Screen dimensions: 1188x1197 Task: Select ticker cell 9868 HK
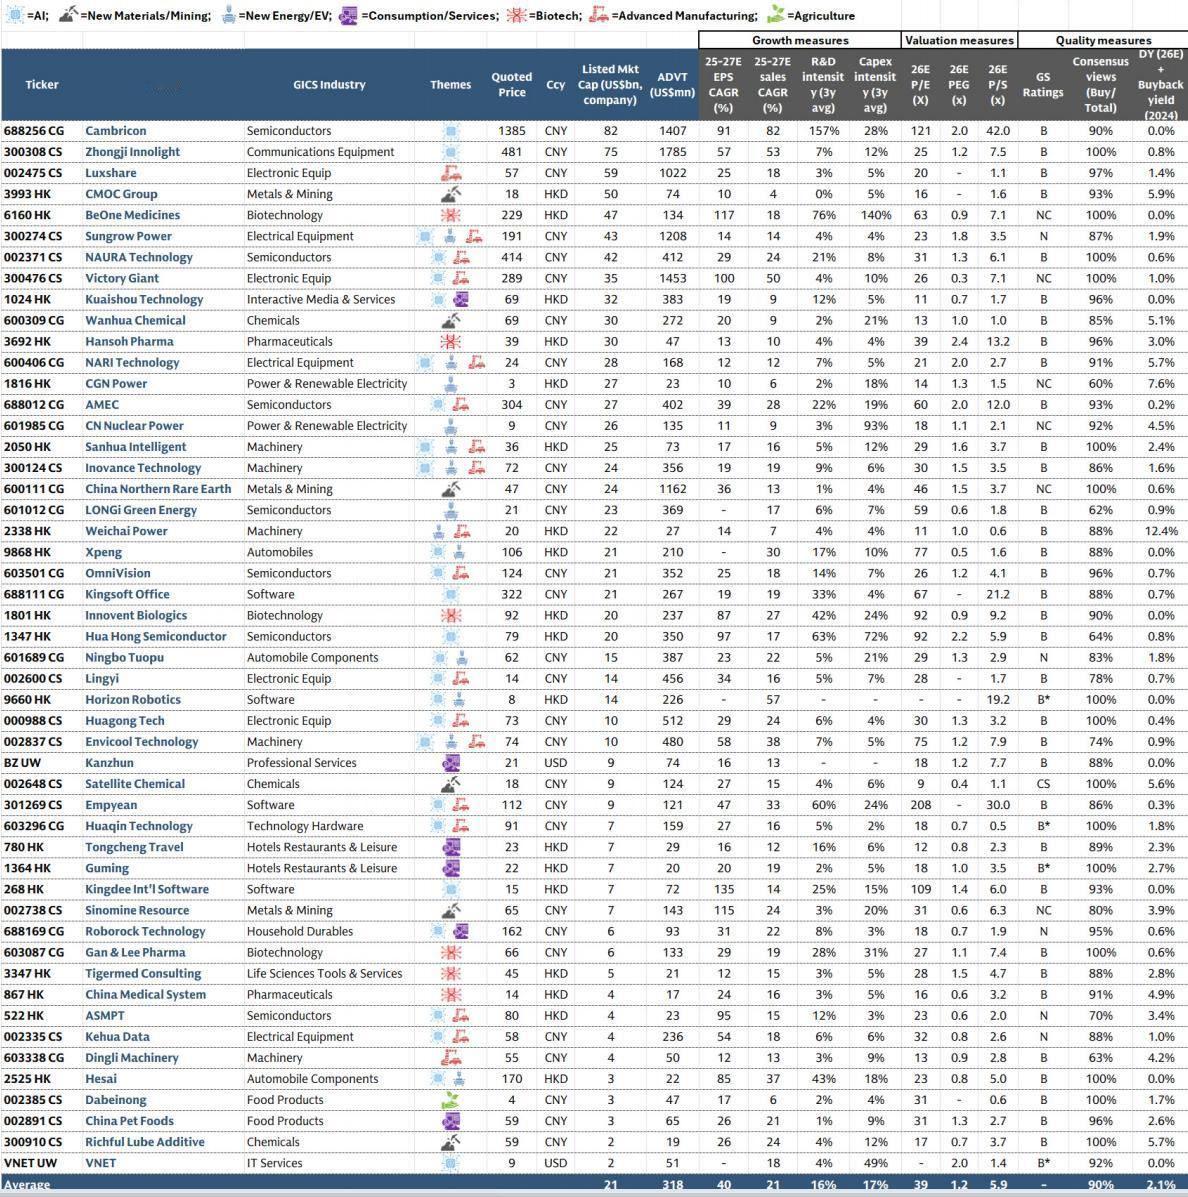click(27, 552)
